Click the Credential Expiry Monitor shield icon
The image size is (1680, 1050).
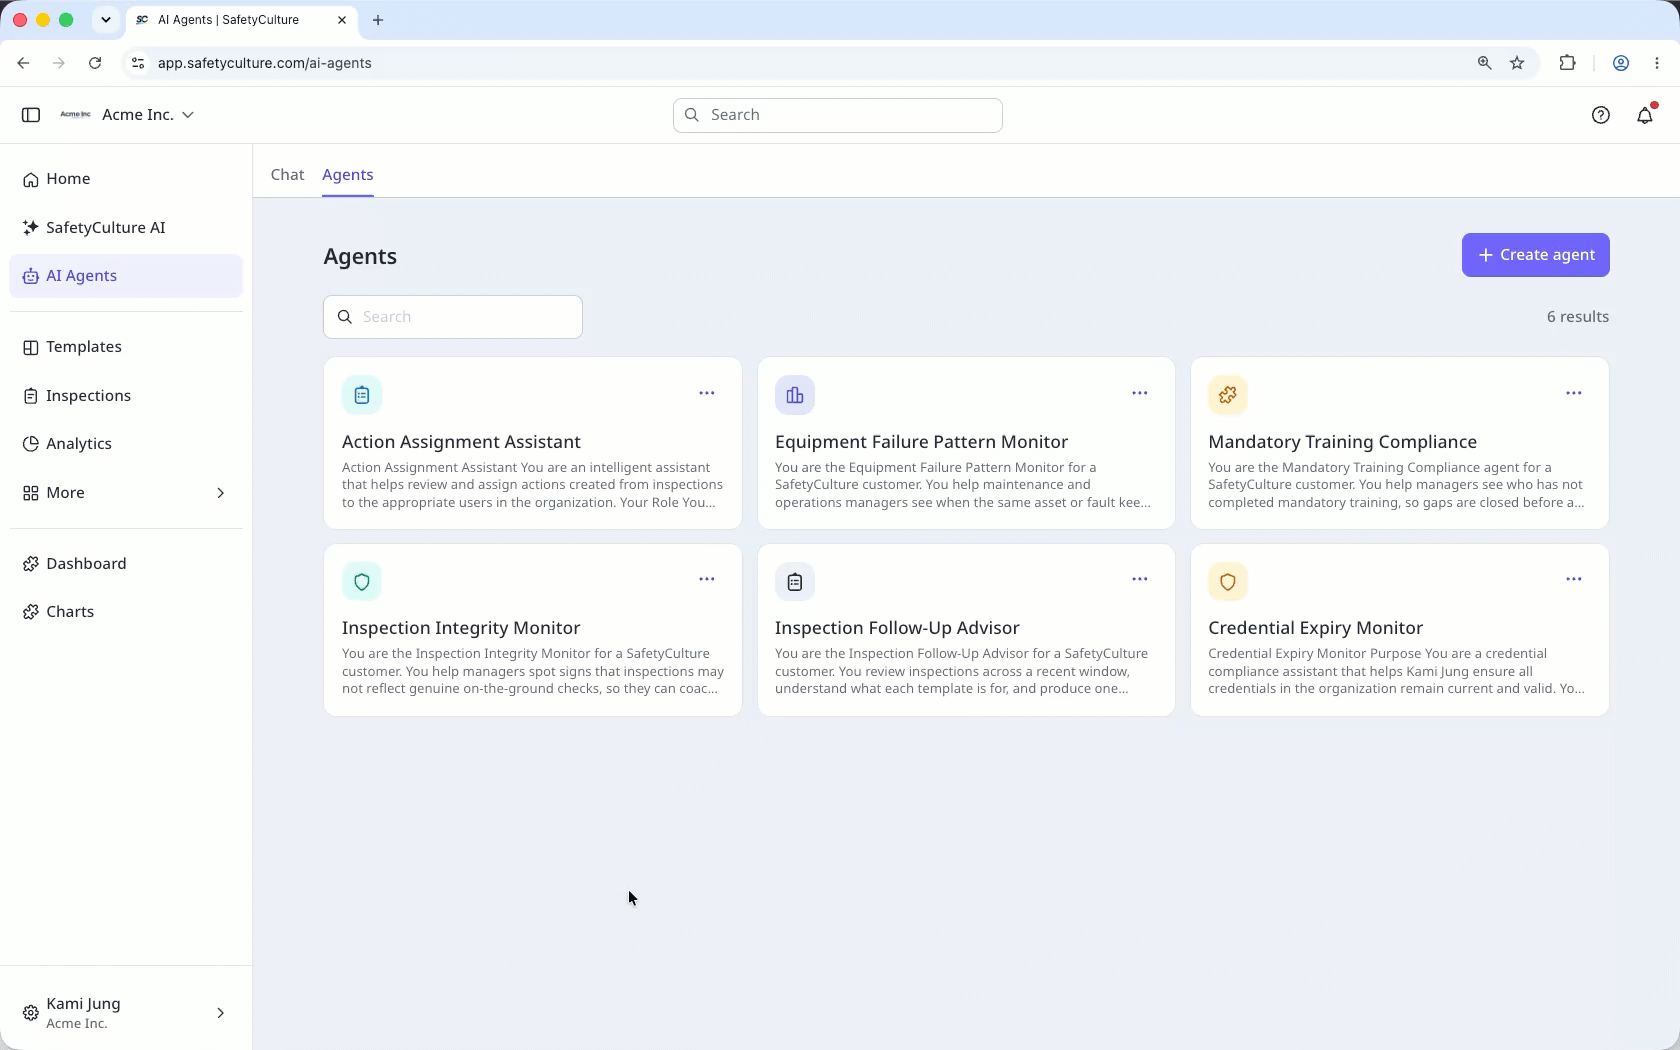1228,581
